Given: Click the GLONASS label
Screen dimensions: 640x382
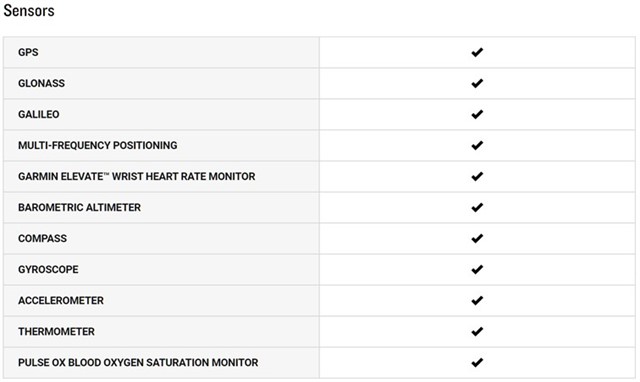Looking at the screenshot, I should click(41, 83).
